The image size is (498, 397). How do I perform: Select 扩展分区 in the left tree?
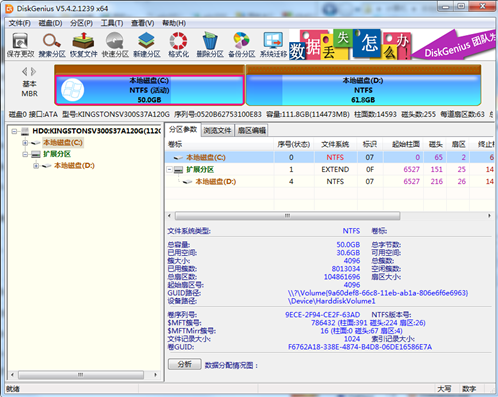57,154
